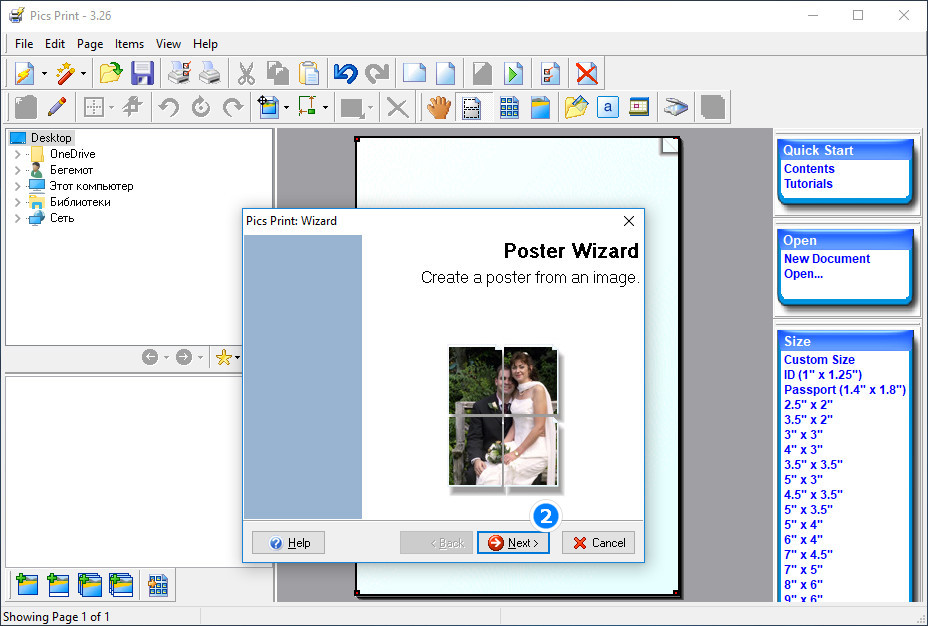Select the Hand pan tool
The width and height of the screenshot is (928, 626).
438,107
